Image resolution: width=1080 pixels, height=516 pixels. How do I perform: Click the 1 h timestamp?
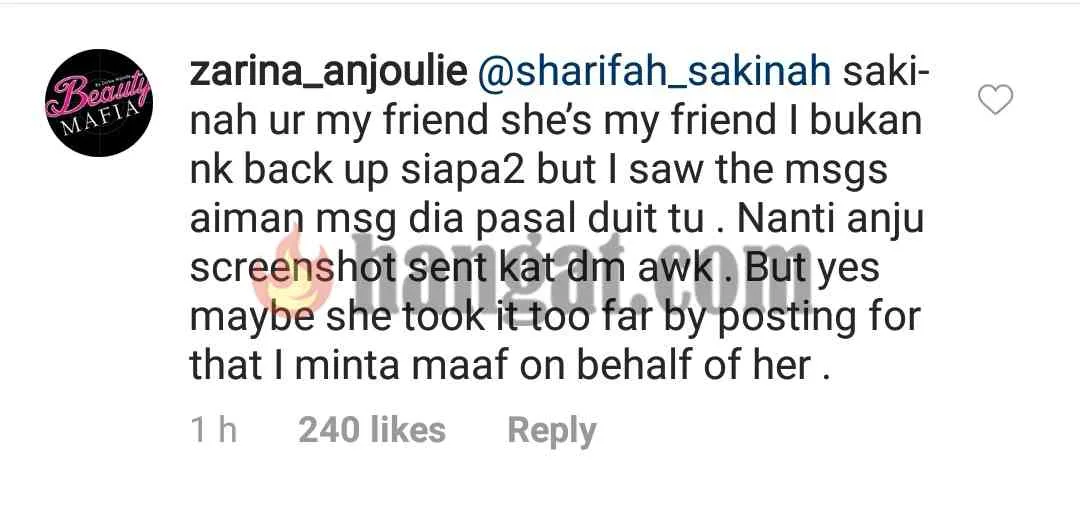pyautogui.click(x=214, y=431)
